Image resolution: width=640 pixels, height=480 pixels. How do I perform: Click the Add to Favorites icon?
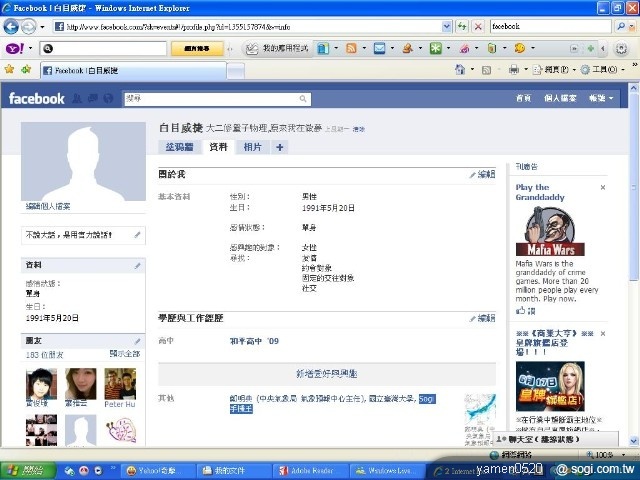pyautogui.click(x=26, y=69)
